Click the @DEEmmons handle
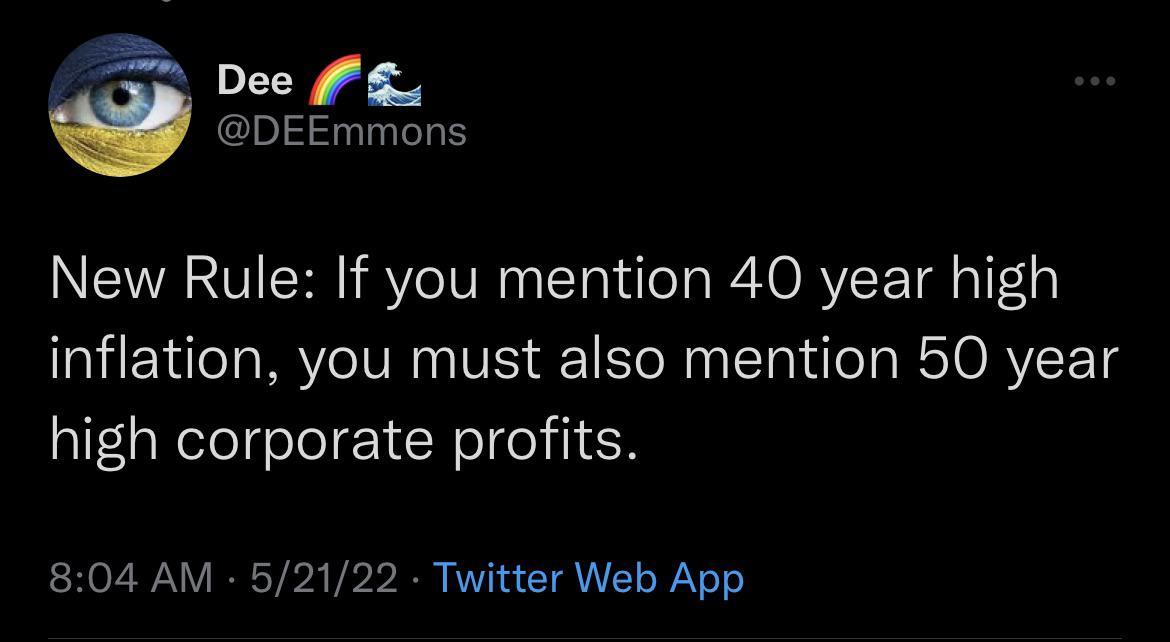This screenshot has height=642, width=1170. point(341,130)
